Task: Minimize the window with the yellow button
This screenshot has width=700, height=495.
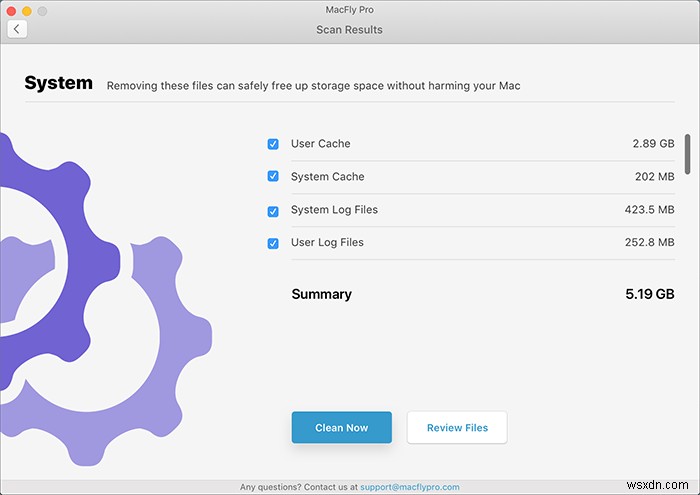Action: coord(27,10)
